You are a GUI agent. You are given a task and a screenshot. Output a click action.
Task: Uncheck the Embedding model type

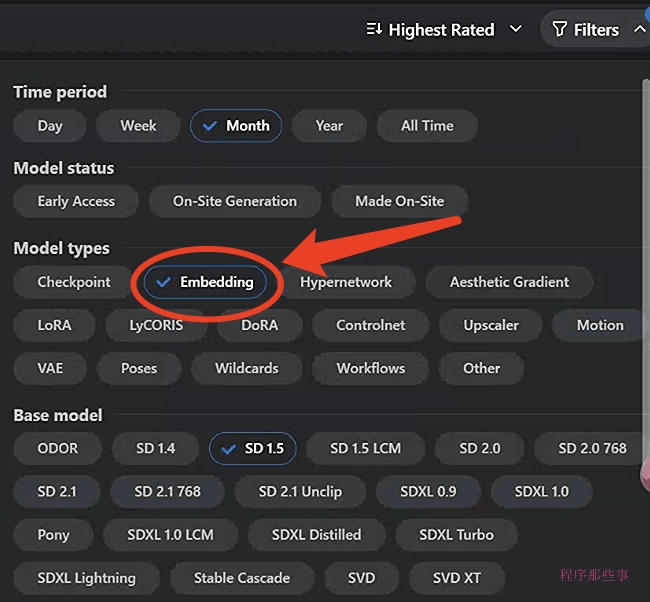[205, 282]
